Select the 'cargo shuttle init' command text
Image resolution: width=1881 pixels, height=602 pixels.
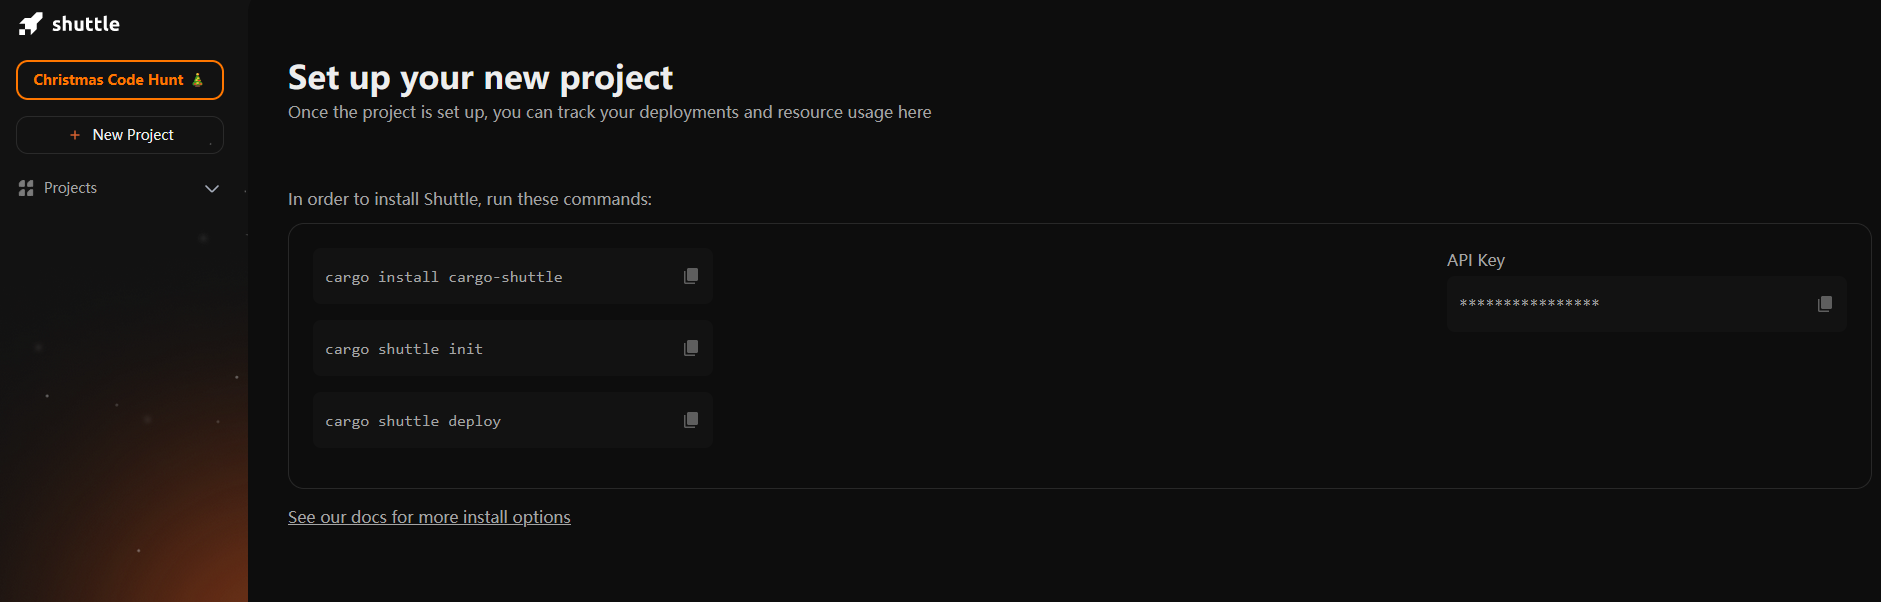click(x=404, y=349)
